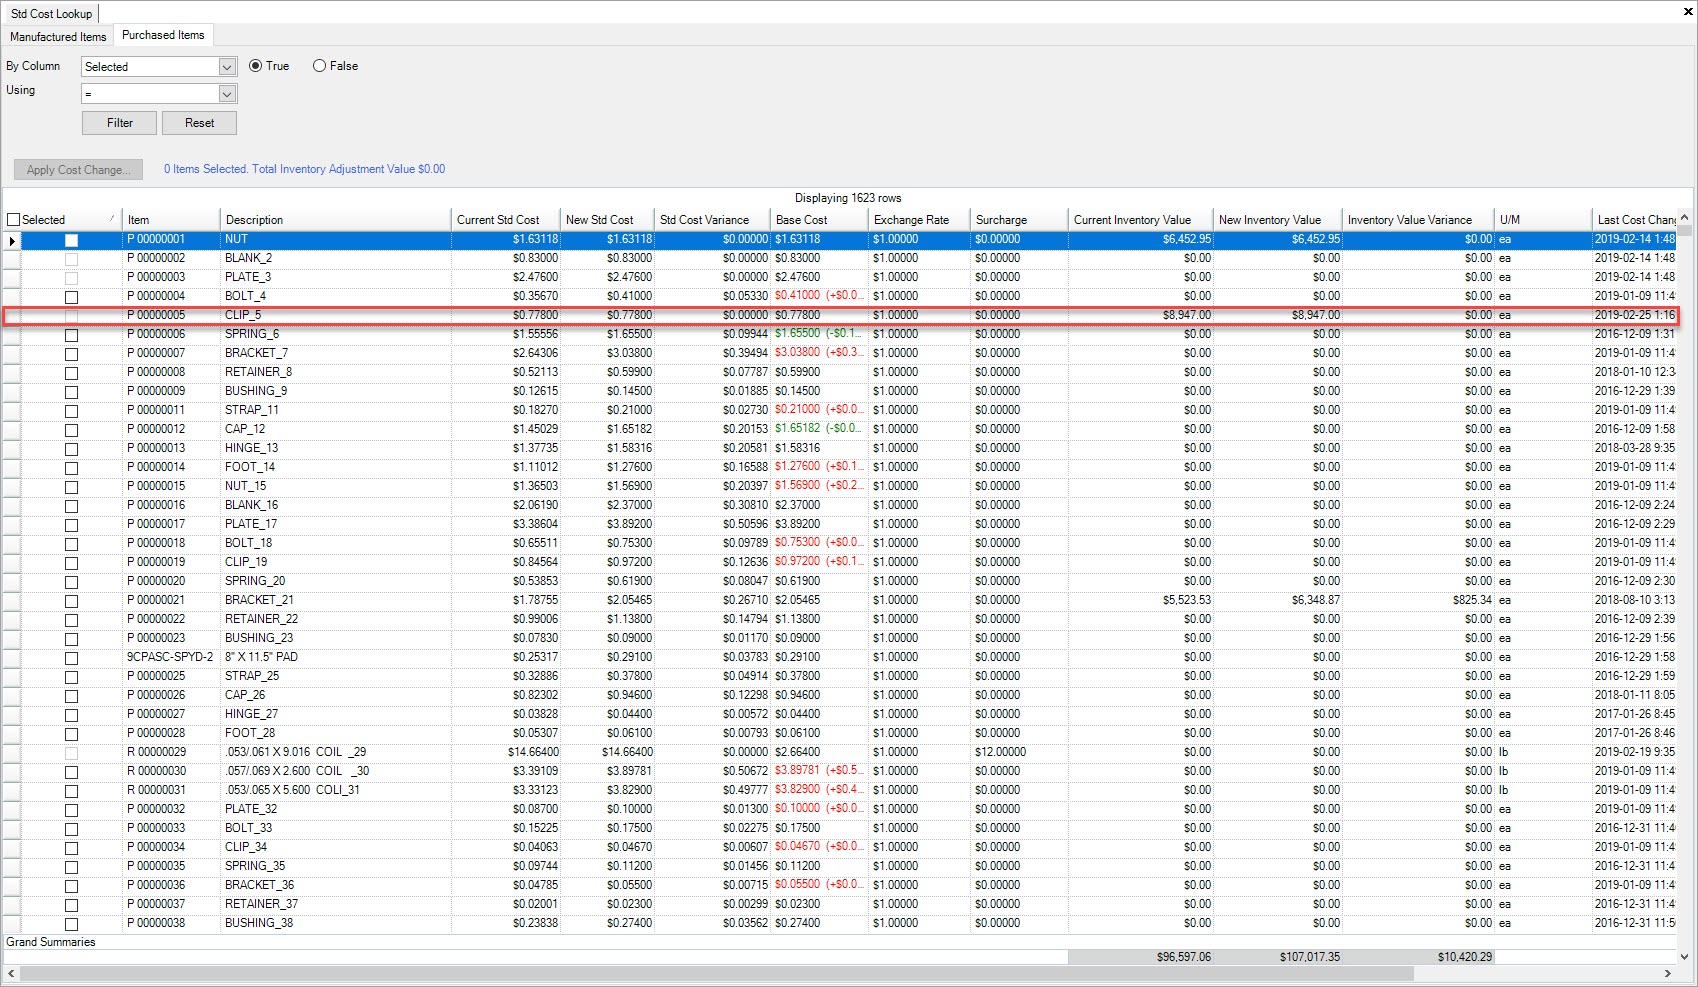Click the vertical scrollbar up arrow
Viewport: 1698px width, 987px height.
[x=1685, y=217]
